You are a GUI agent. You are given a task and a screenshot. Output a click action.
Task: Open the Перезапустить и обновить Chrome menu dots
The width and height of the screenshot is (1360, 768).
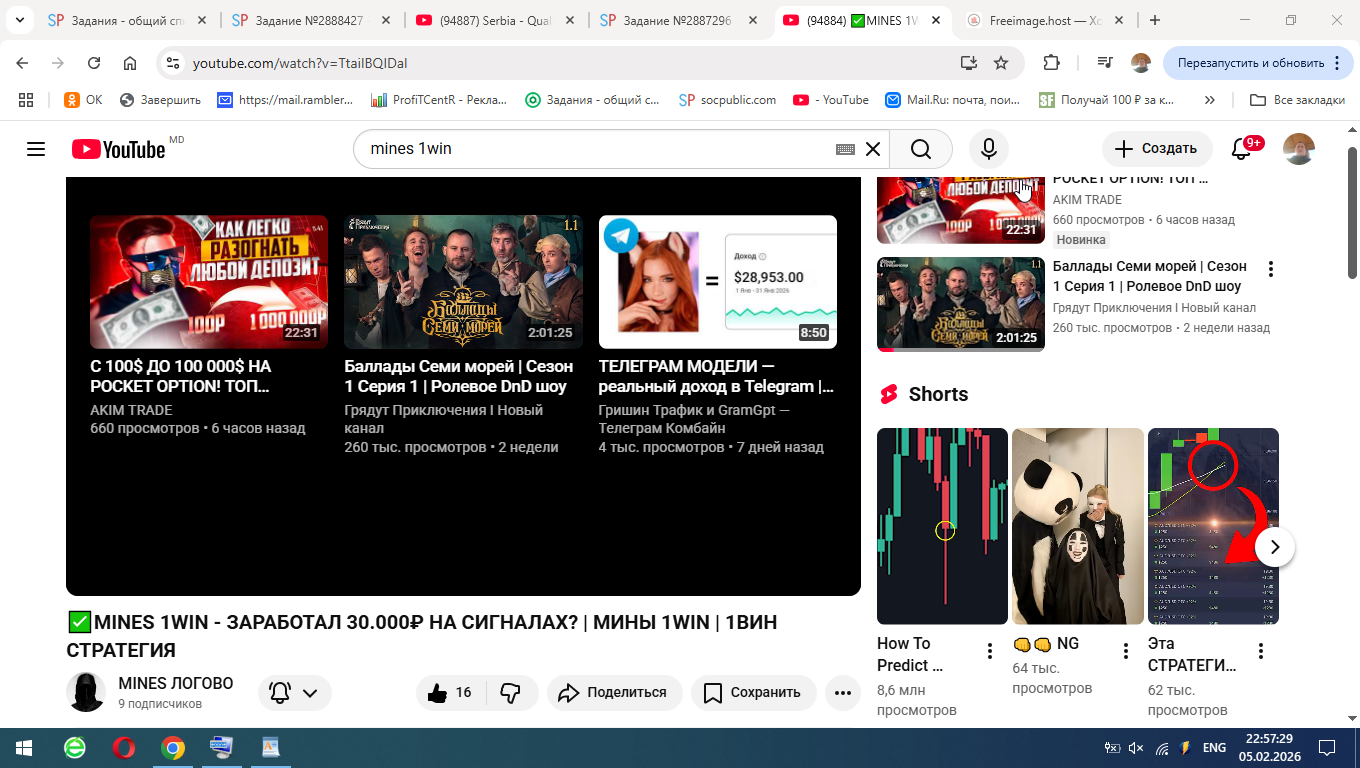click(x=1337, y=63)
